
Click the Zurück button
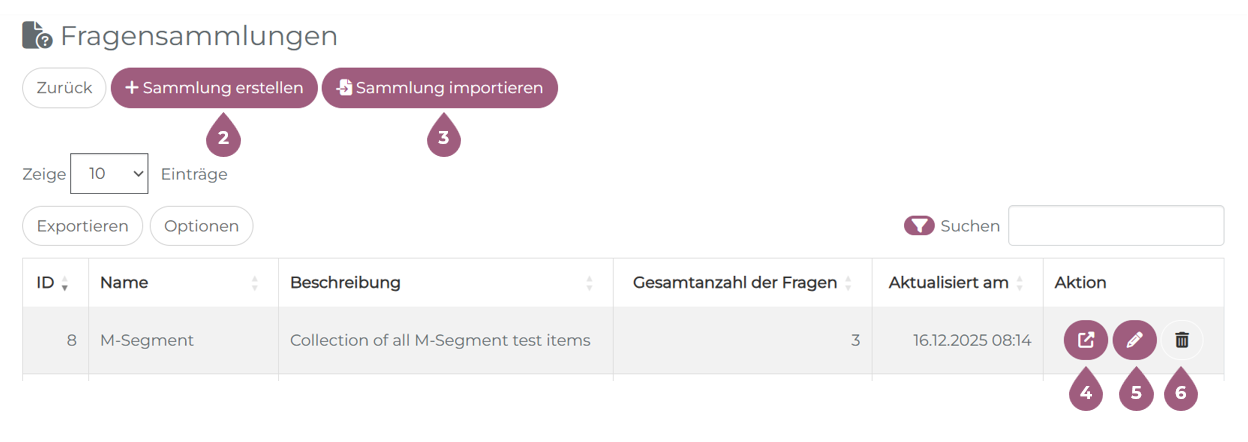(64, 88)
